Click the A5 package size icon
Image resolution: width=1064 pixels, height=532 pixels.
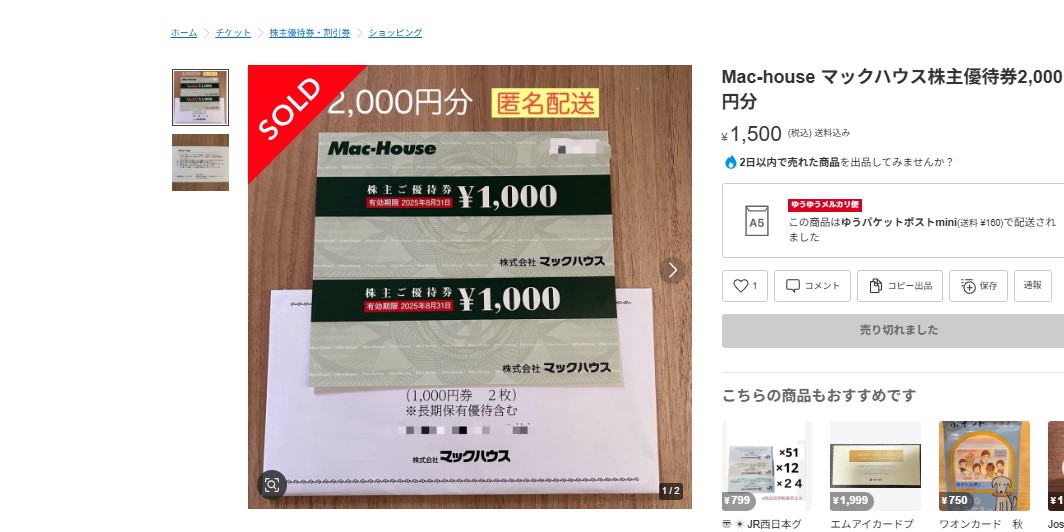pyautogui.click(x=757, y=221)
